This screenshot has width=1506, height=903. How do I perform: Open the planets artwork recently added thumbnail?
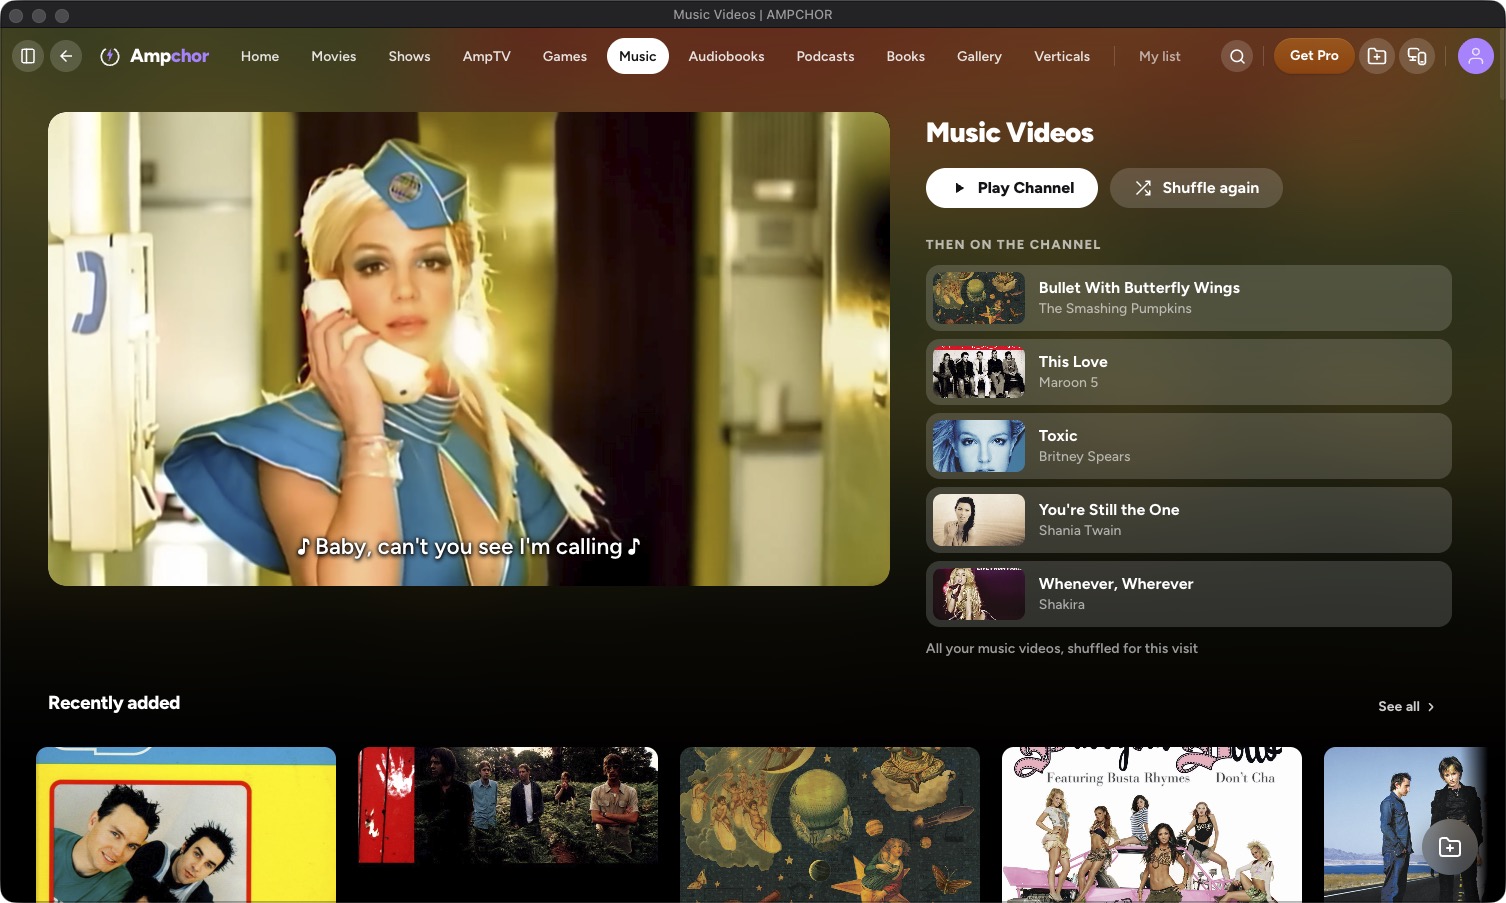[830, 825]
